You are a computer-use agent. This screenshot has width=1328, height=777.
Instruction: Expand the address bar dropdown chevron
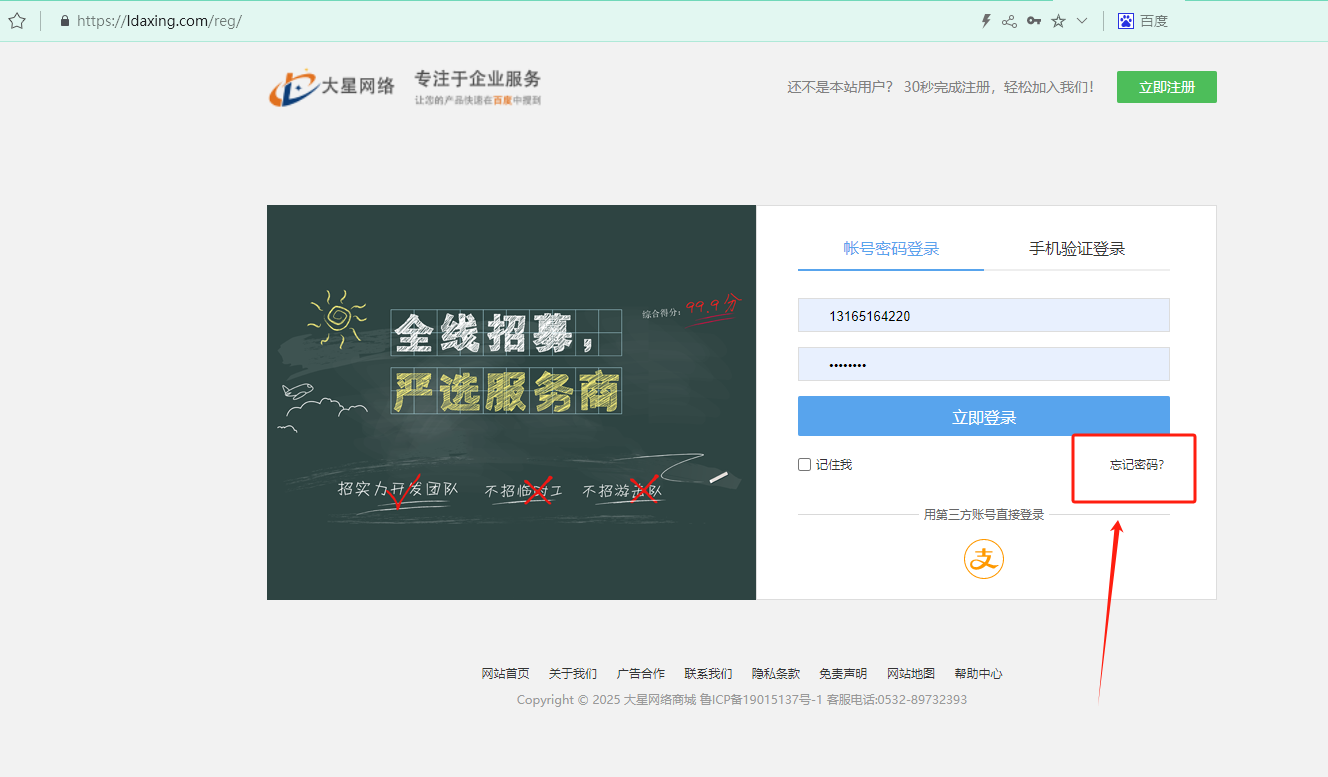tap(1081, 21)
